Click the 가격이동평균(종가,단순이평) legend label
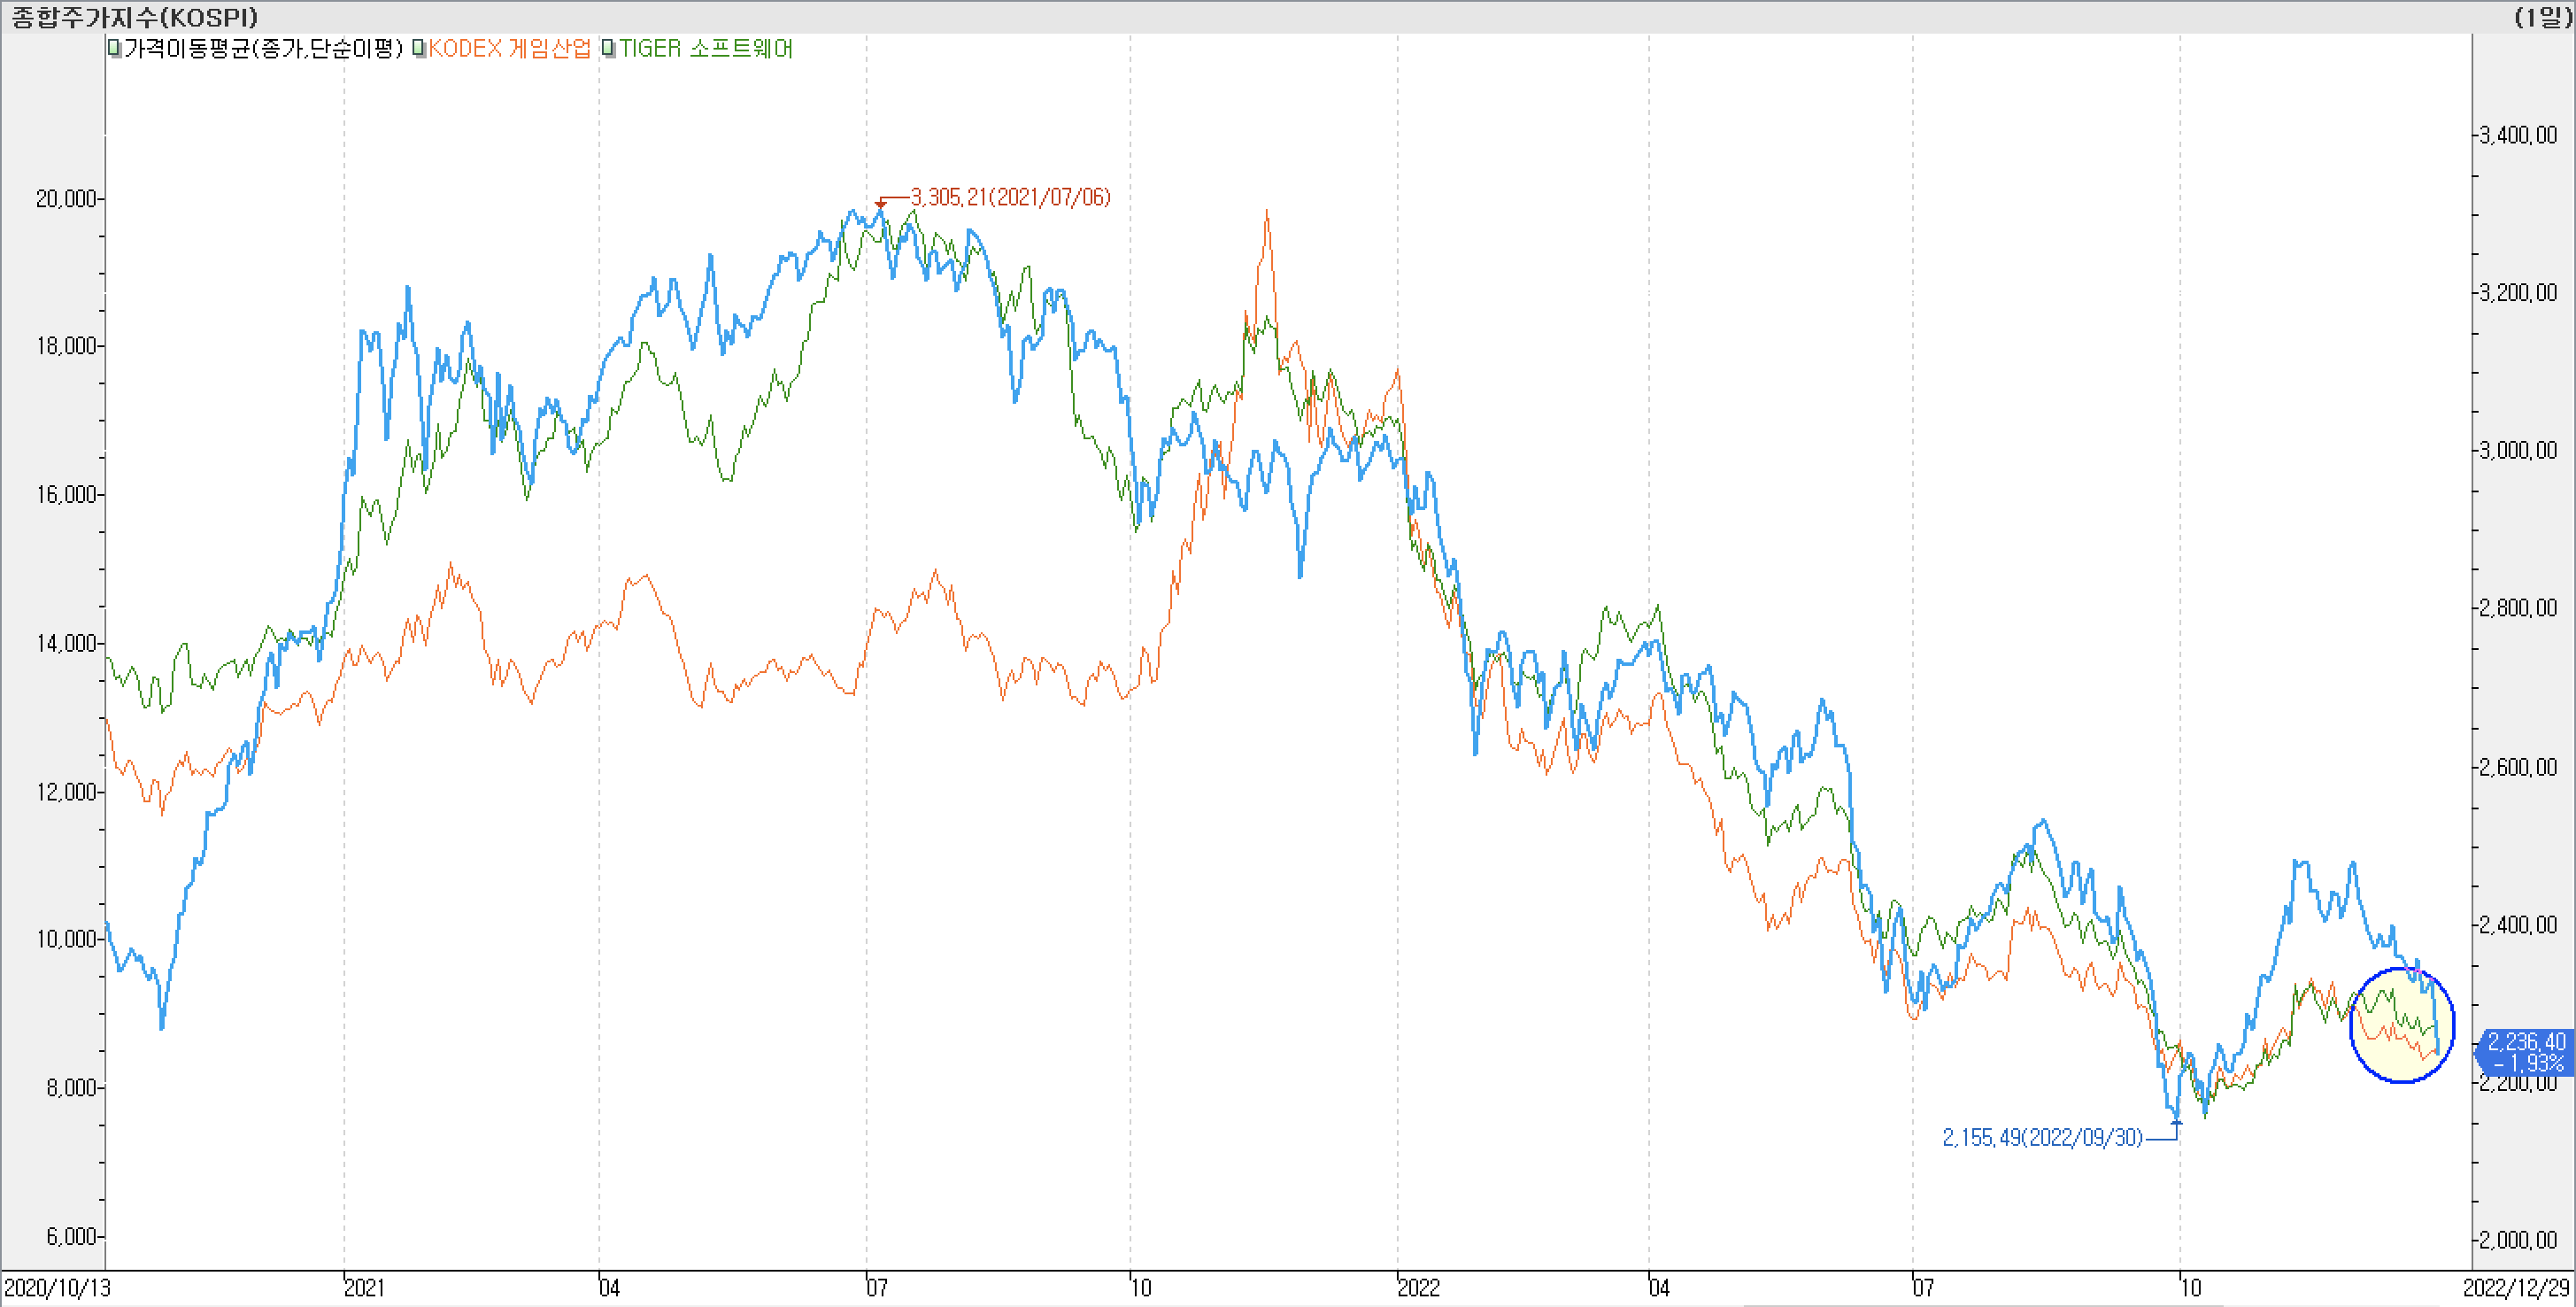This screenshot has width=2576, height=1307. tap(263, 48)
